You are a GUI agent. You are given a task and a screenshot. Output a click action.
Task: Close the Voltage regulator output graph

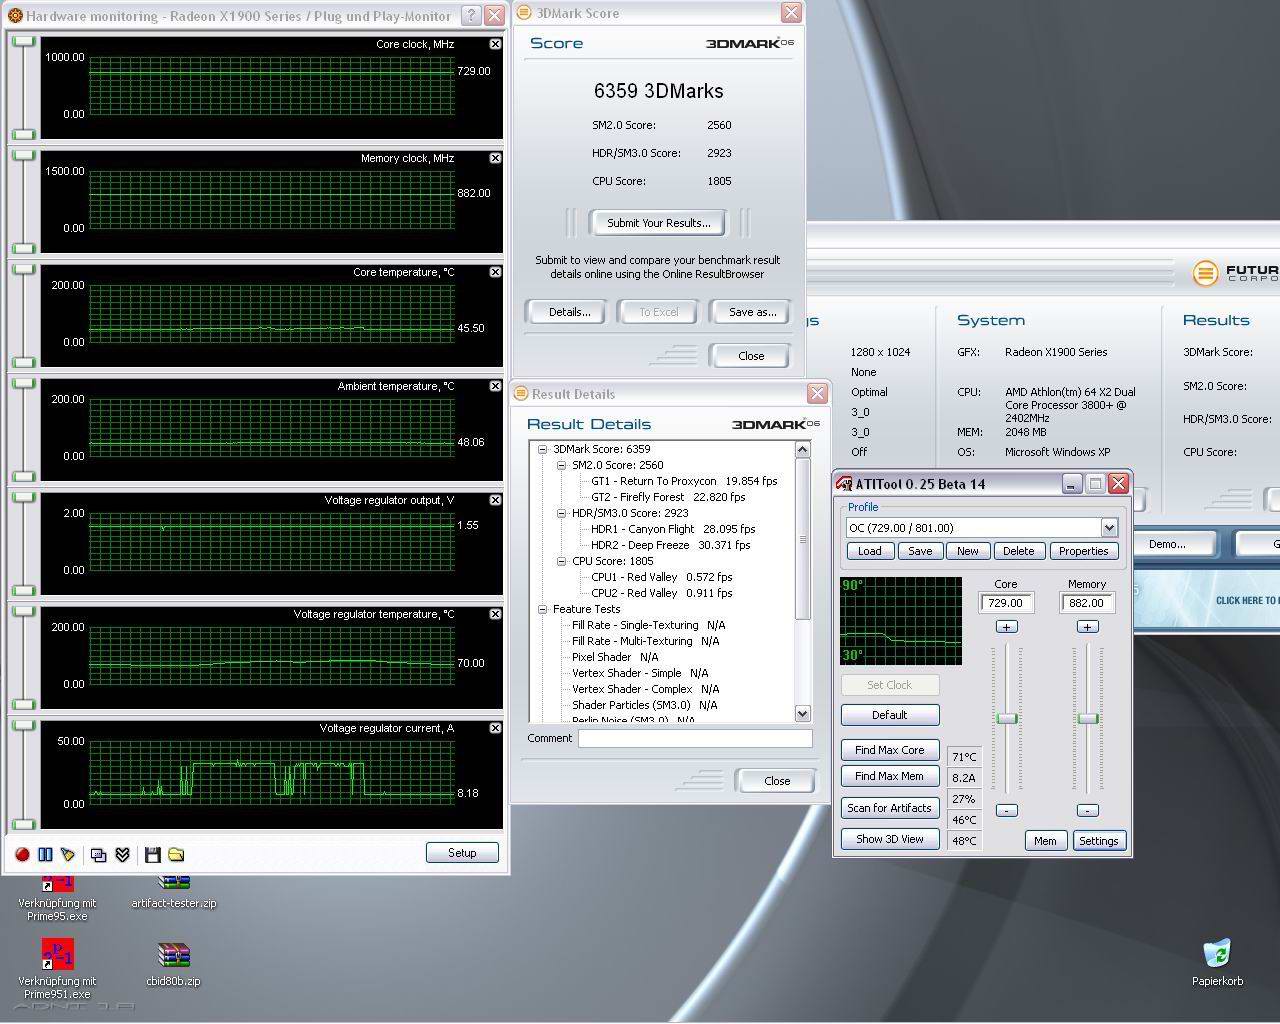click(x=495, y=500)
